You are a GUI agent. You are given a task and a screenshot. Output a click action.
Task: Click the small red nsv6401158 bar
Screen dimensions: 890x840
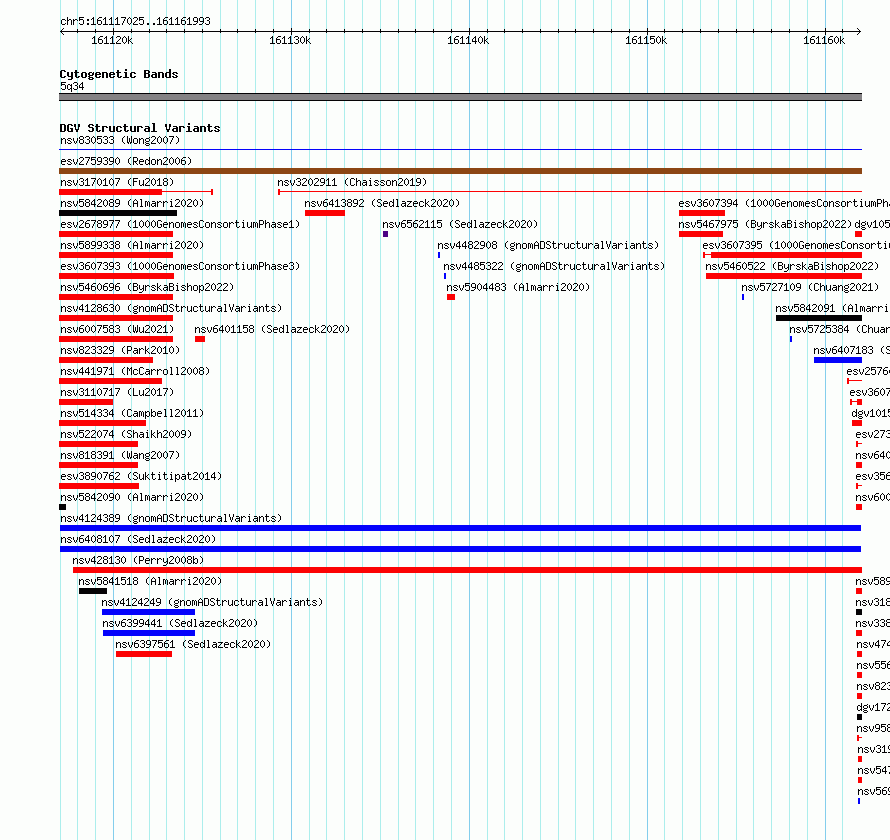[x=200, y=339]
